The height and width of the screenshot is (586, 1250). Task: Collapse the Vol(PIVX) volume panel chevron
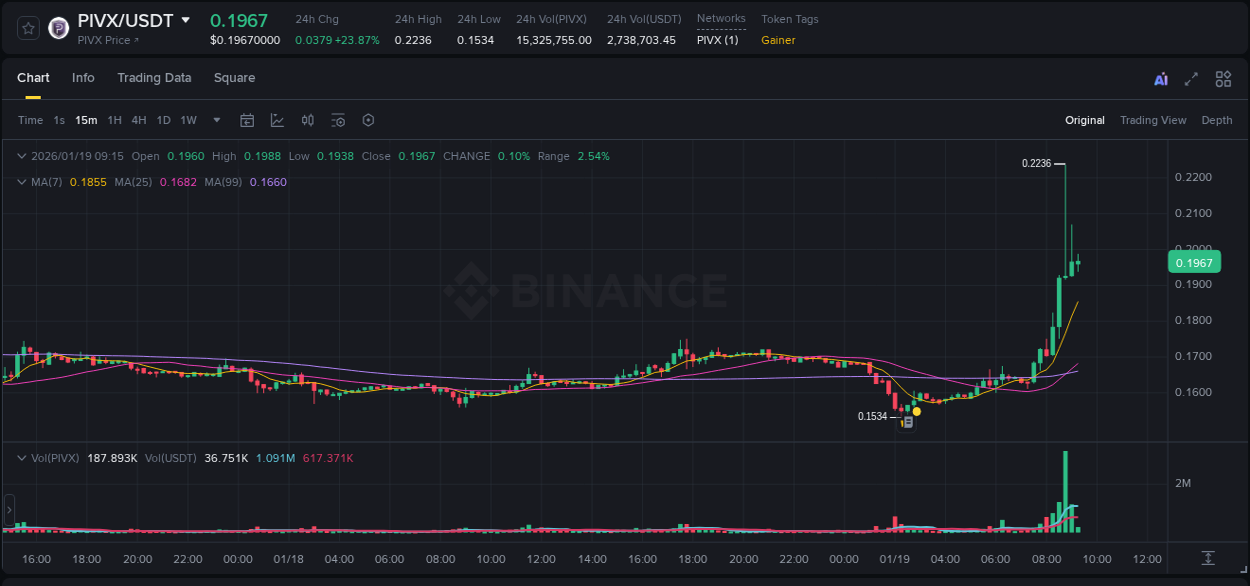(x=20, y=457)
